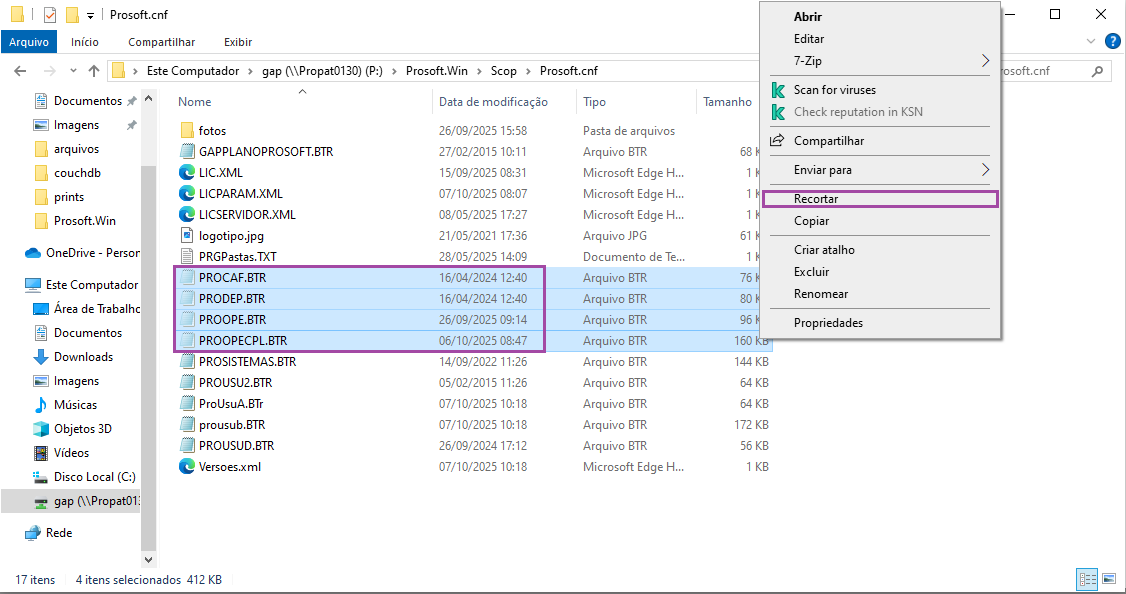The width and height of the screenshot is (1126, 594).
Task: Navigate to Scop in the address breadcrumb
Action: pos(503,71)
